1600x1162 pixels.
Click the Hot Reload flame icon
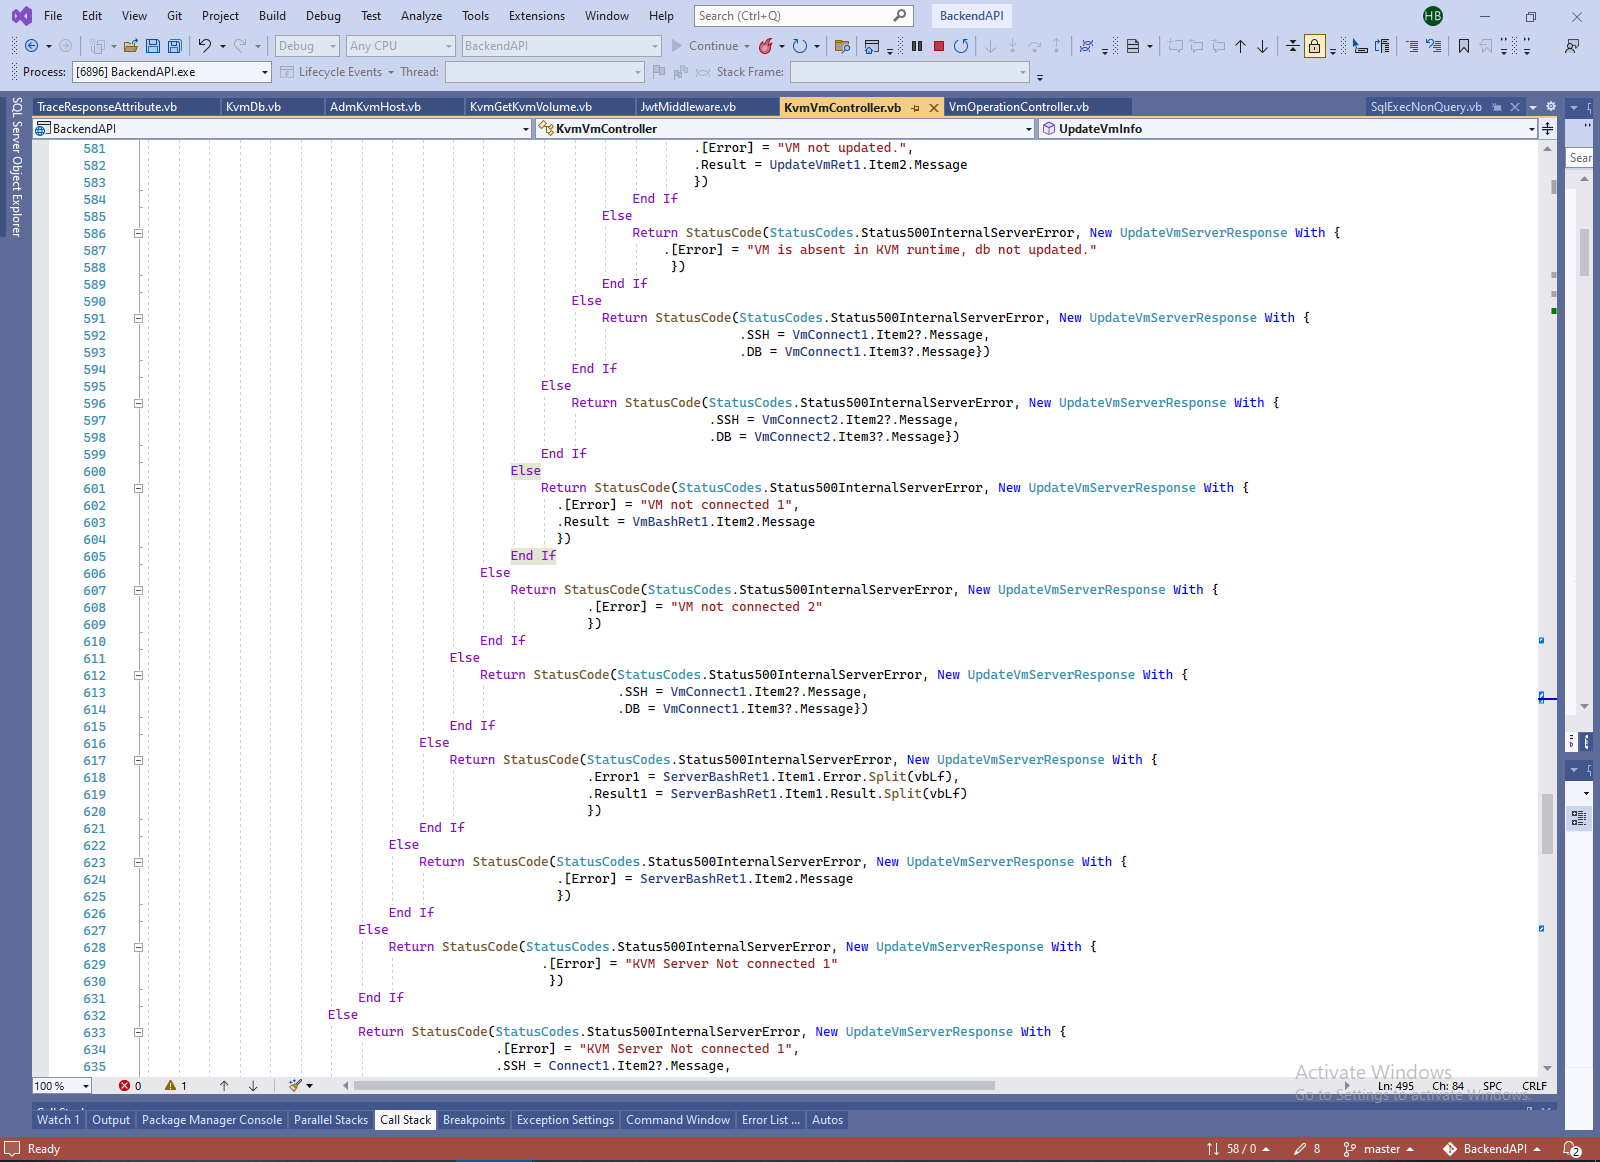click(766, 46)
